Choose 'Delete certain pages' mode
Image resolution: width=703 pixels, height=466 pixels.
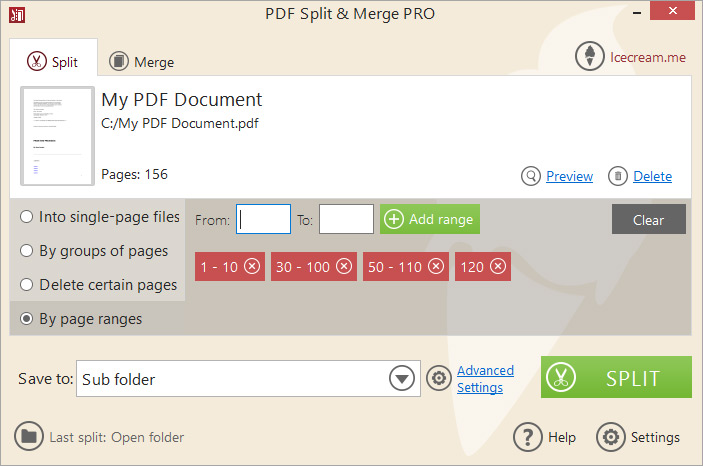click(x=99, y=285)
